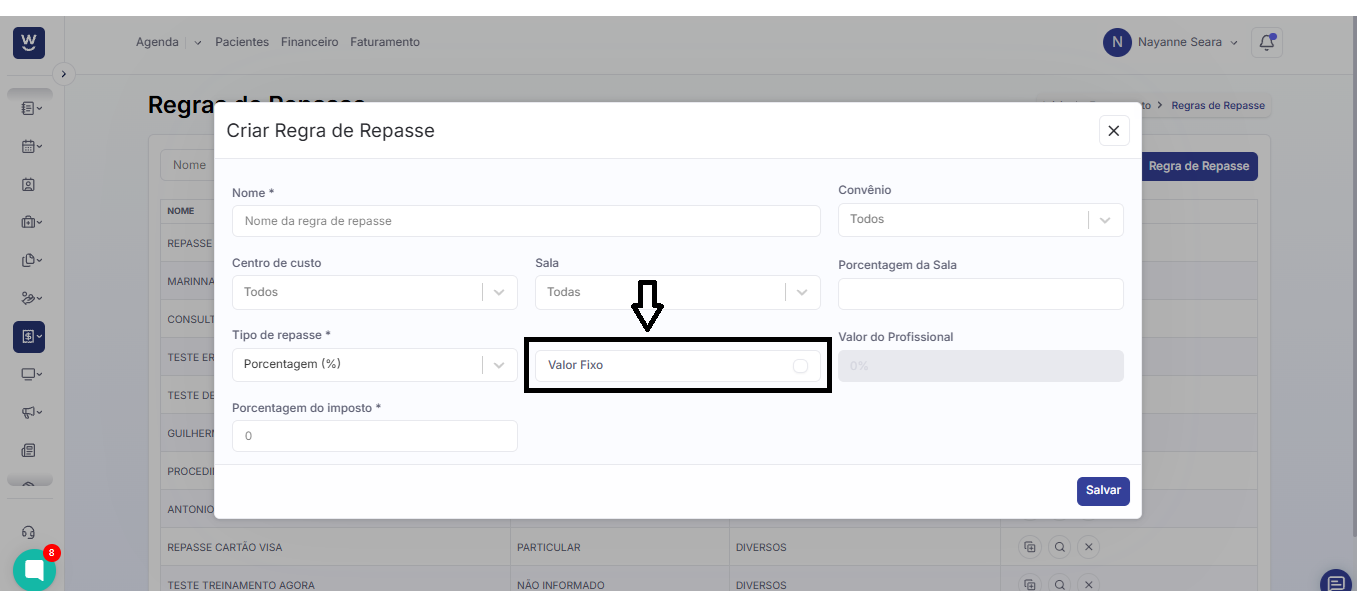Open the Convênio dropdown

point(980,220)
